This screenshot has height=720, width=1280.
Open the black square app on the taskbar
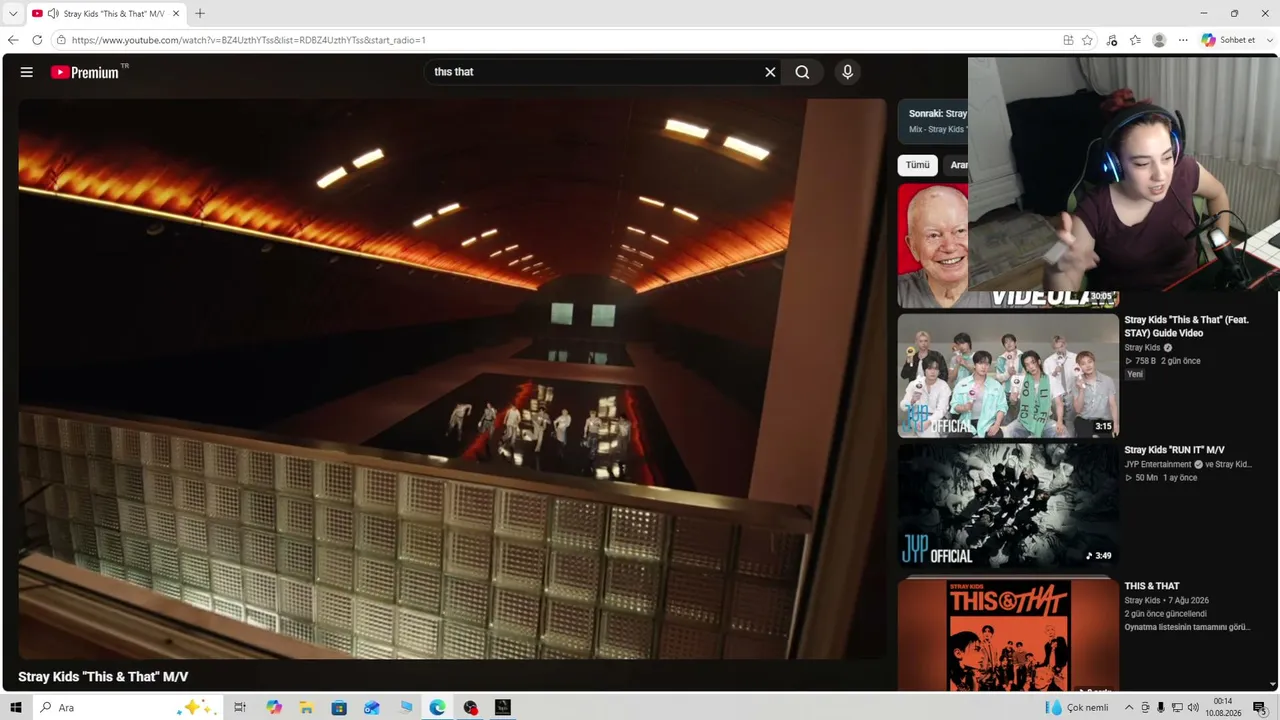click(x=503, y=708)
